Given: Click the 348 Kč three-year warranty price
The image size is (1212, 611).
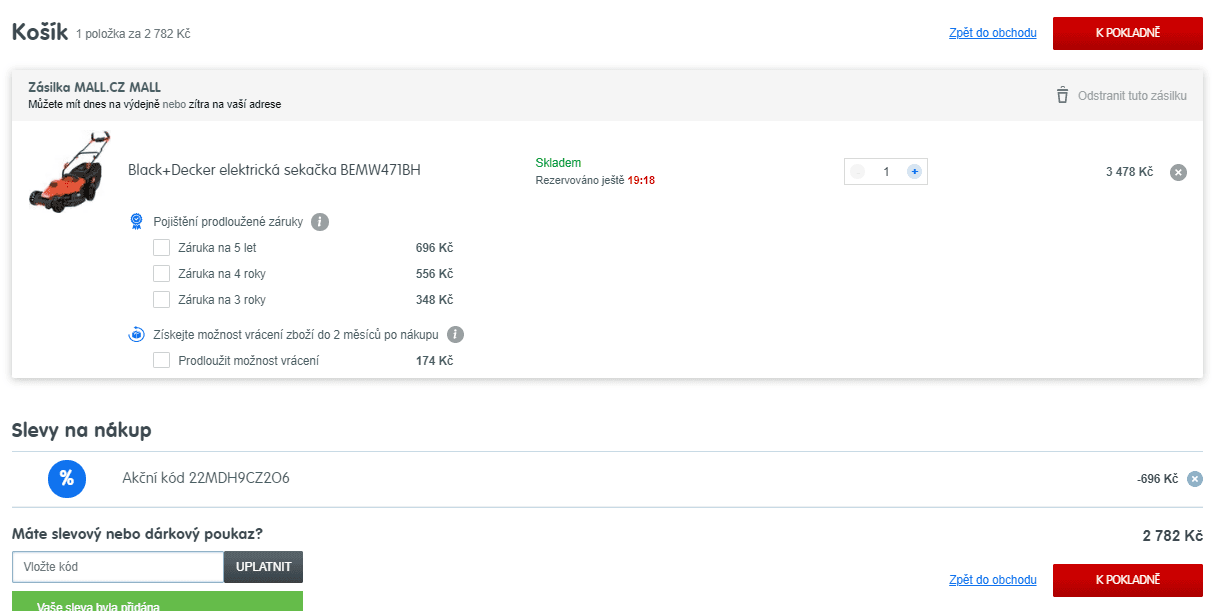Looking at the screenshot, I should coord(434,300).
